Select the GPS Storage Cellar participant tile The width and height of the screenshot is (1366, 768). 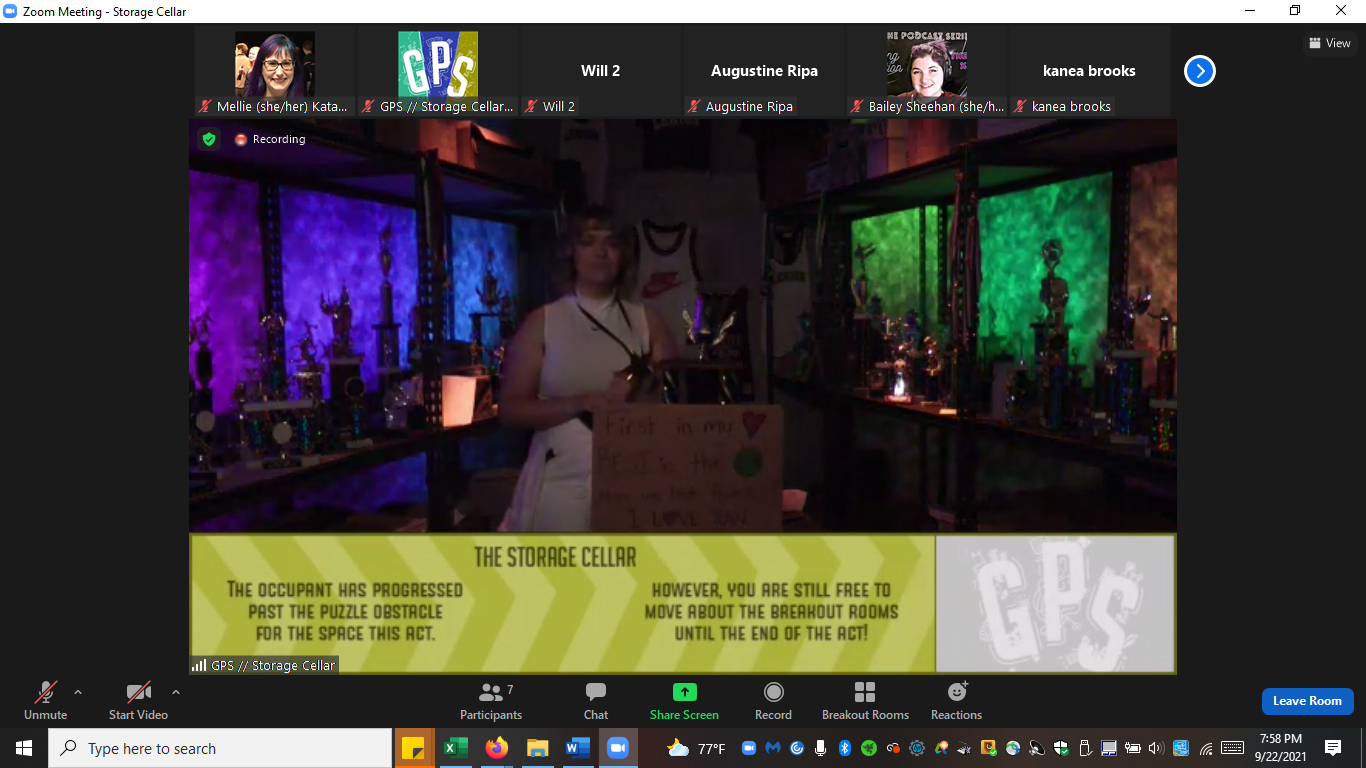tap(437, 65)
